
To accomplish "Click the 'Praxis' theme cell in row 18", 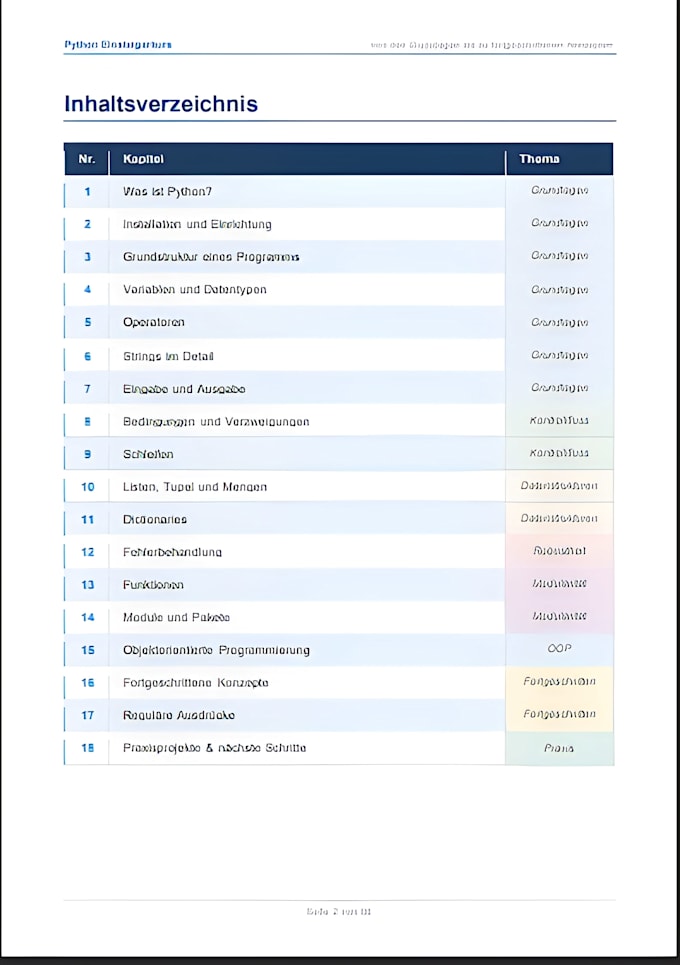I will [559, 748].
